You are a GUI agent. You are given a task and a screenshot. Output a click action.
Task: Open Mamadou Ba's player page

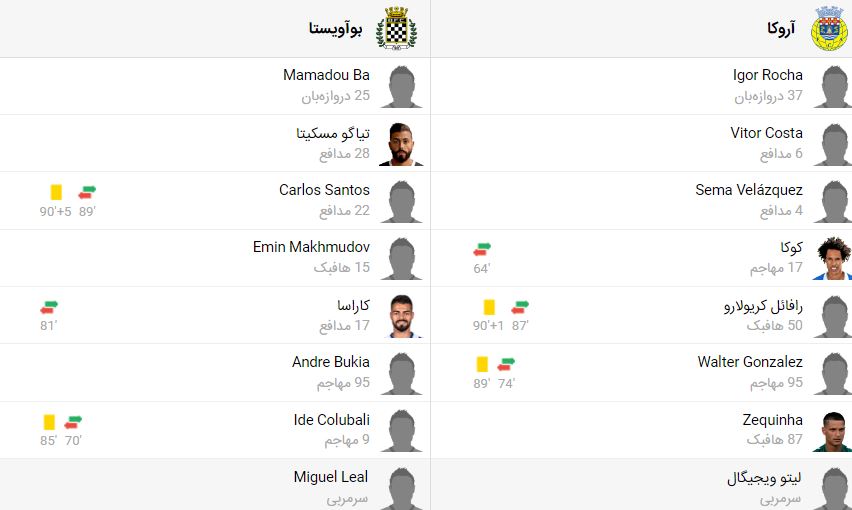click(x=326, y=75)
